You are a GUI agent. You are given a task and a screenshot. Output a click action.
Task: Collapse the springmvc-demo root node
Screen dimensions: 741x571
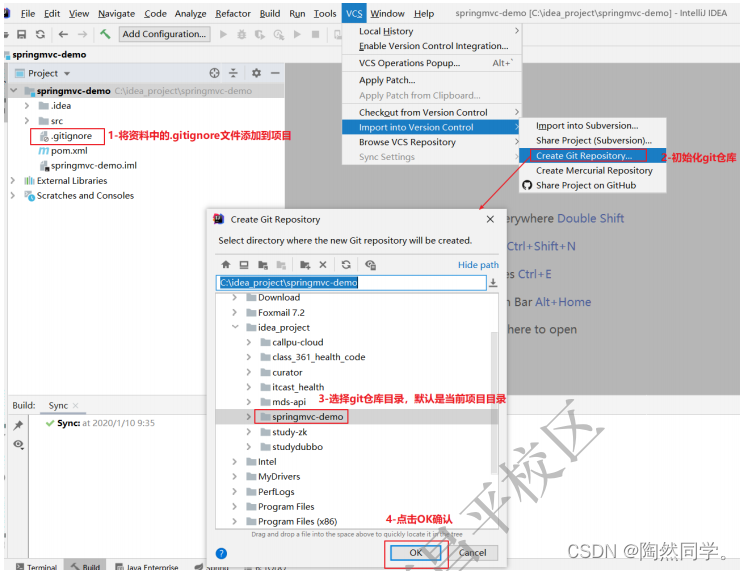coord(14,90)
